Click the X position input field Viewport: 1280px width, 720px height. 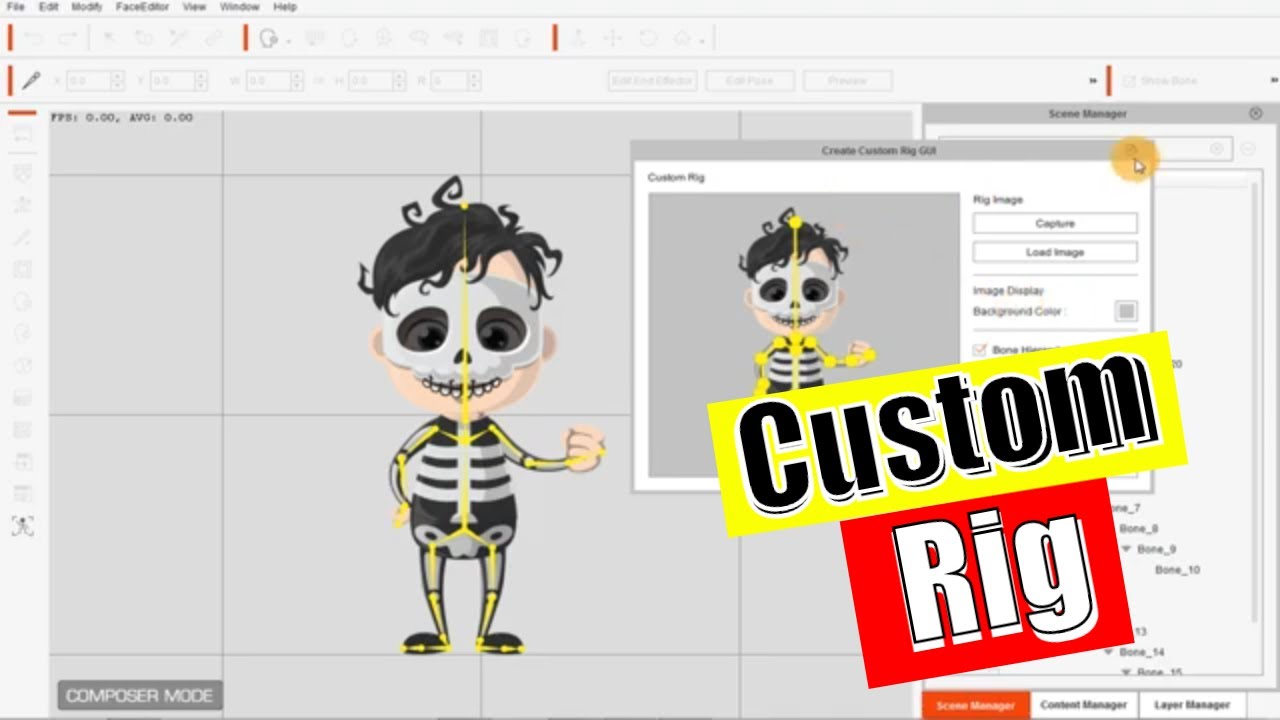[x=88, y=81]
